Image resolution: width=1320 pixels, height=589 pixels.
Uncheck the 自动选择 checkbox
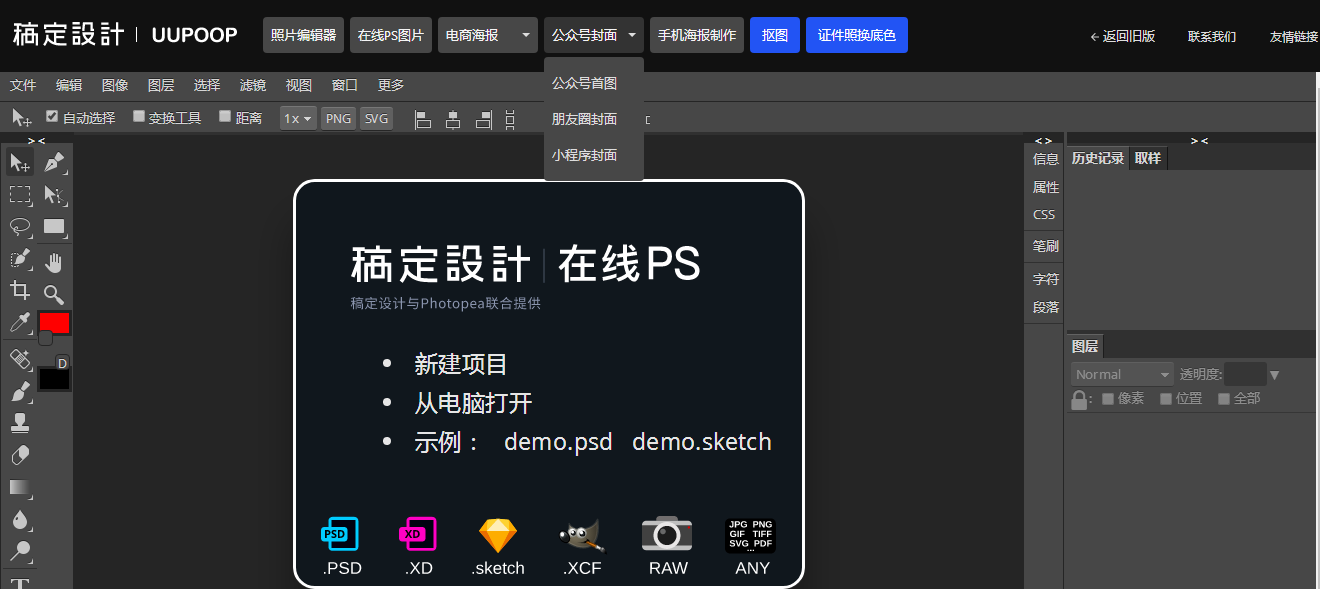(x=53, y=116)
